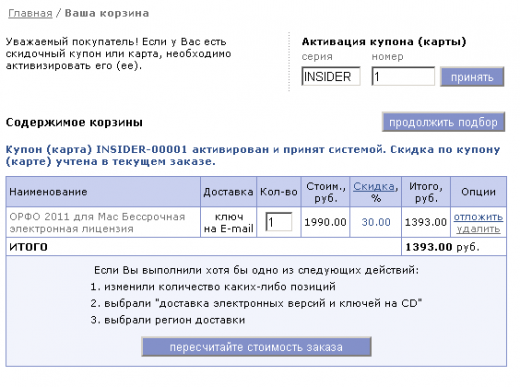Click the Доставка column header
This screenshot has height=387, width=520.
228,192
